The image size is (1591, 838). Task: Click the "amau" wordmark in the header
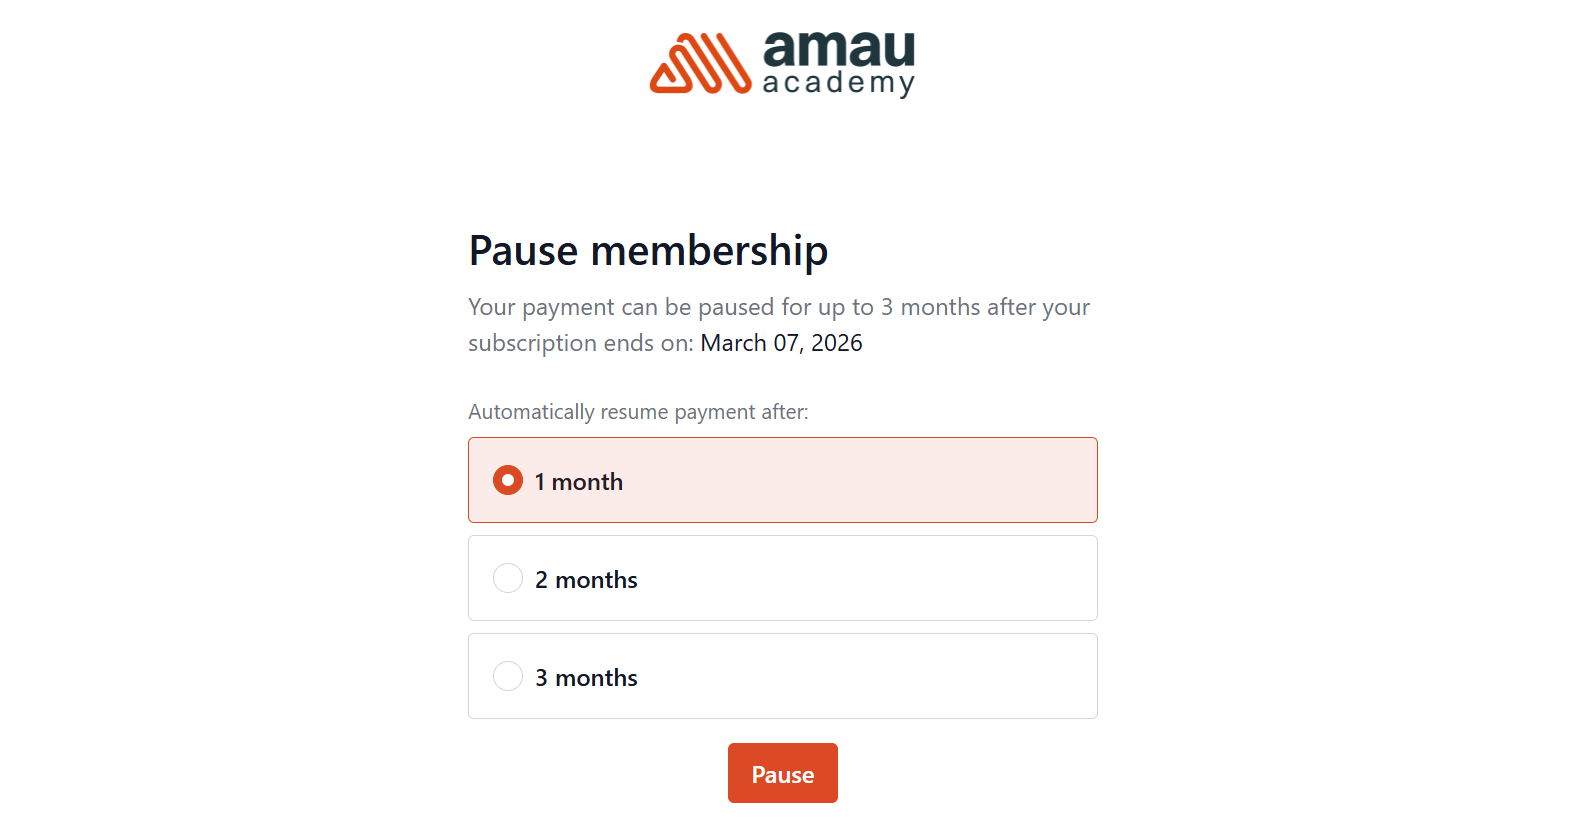[838, 48]
